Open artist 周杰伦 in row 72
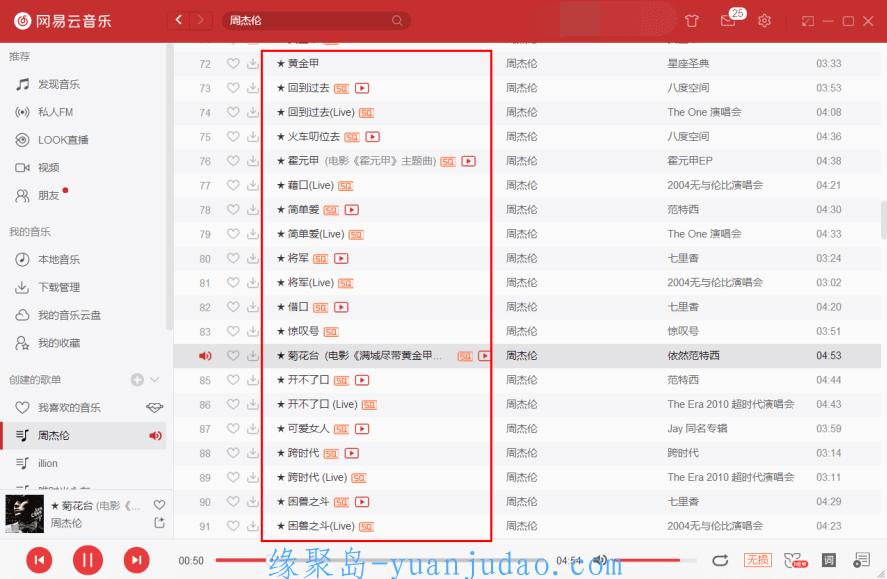This screenshot has height=579, width=887. click(x=522, y=63)
